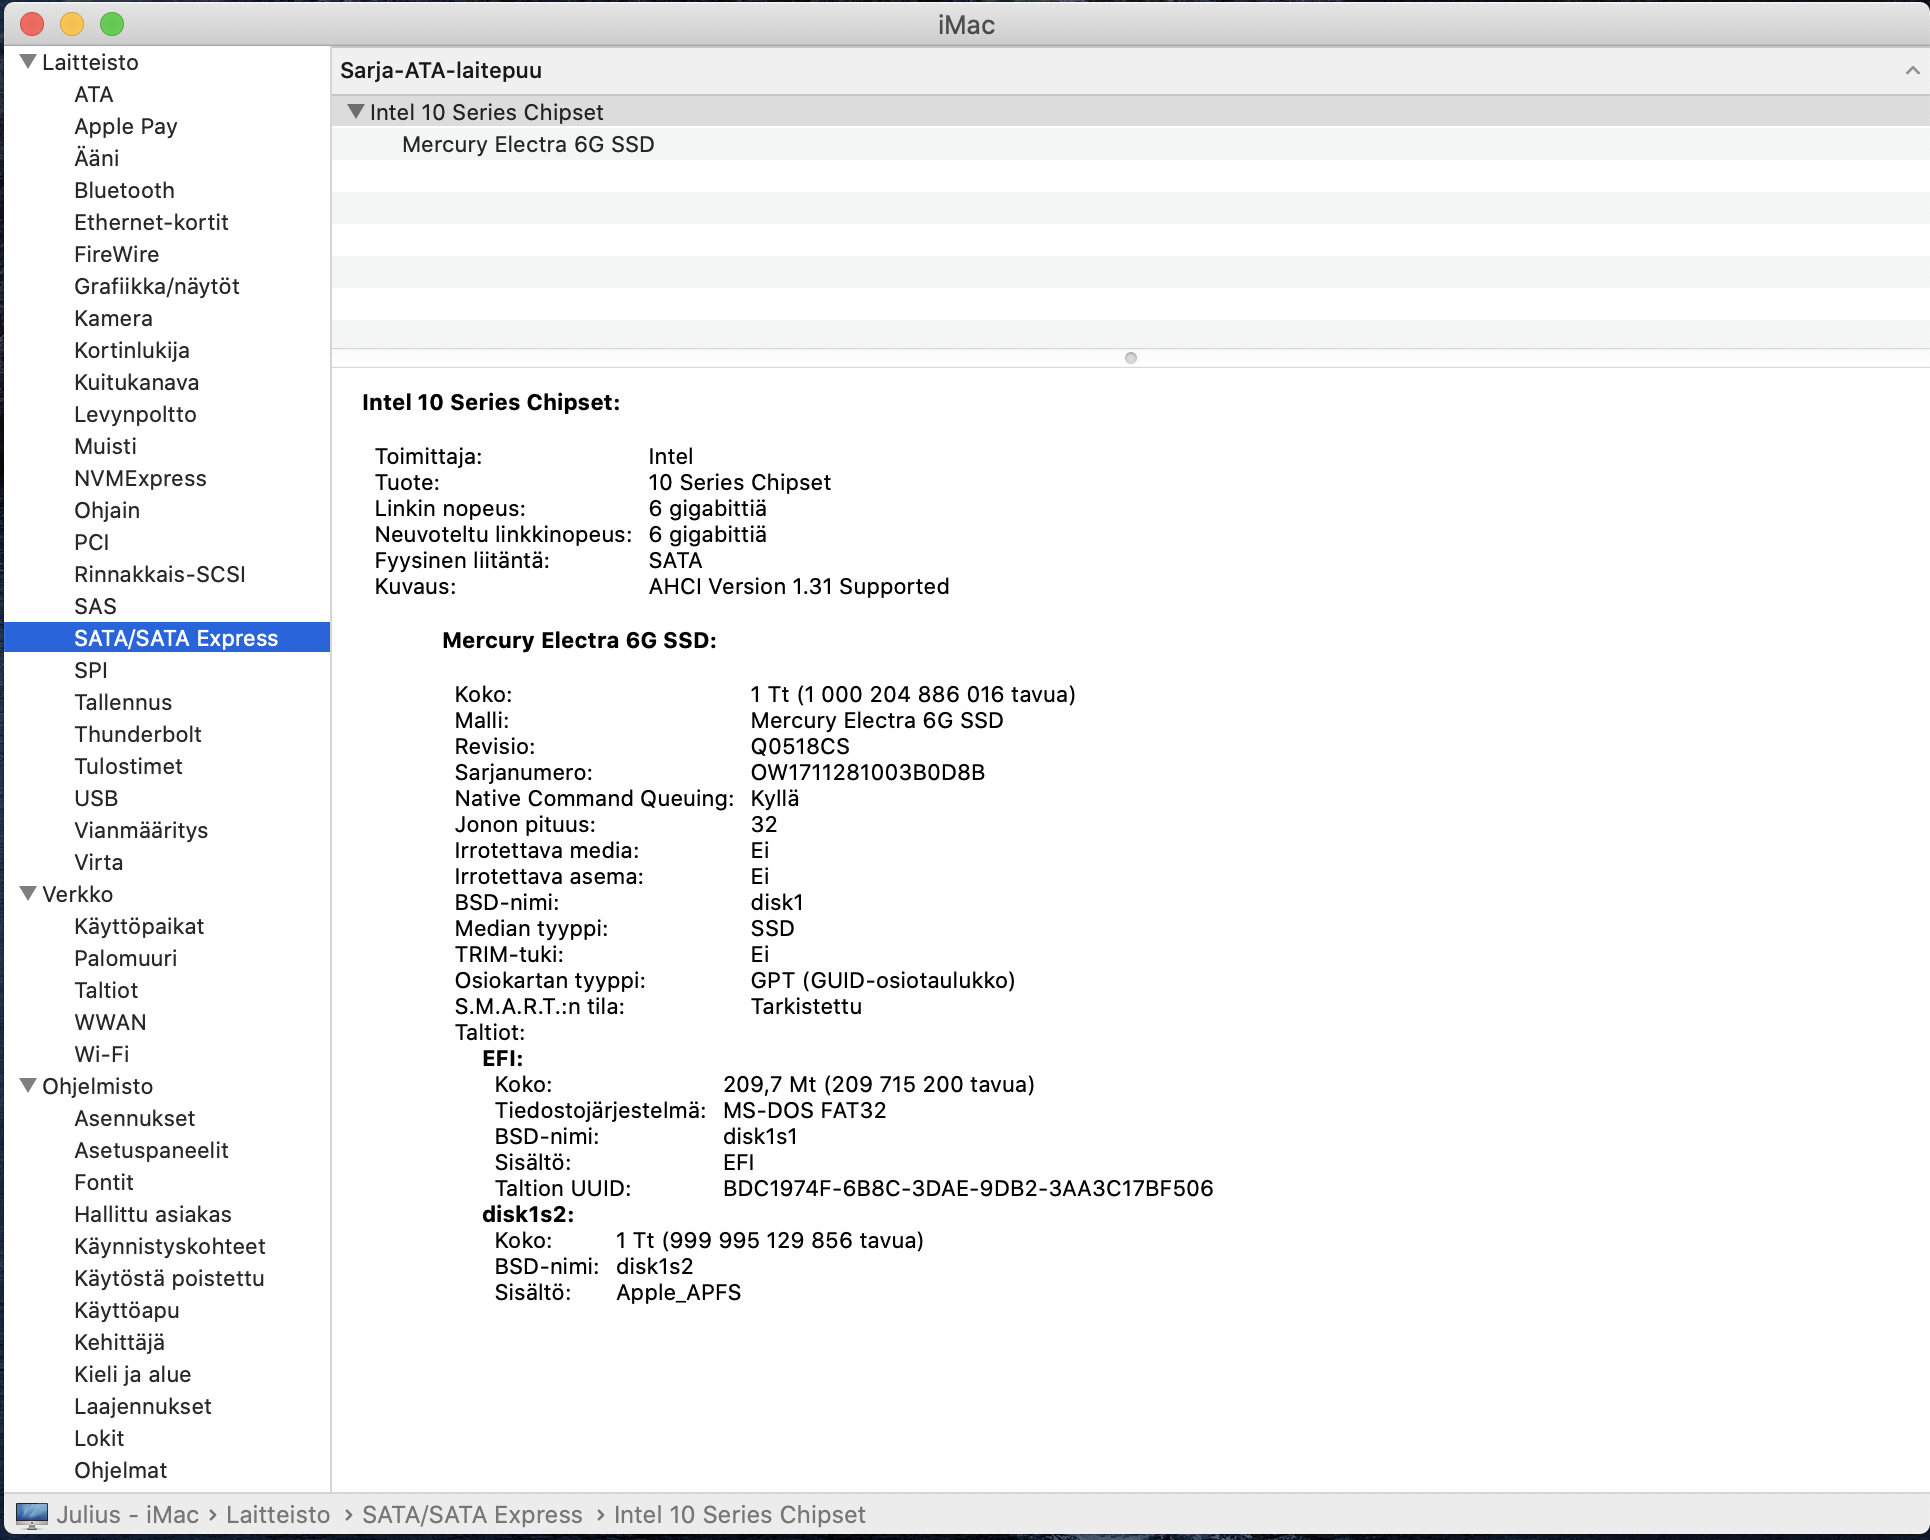Screen dimensions: 1930x1540
Task: Click volume UUID BDC1974F-6B8C-3DAE-9DB2-3AA3C17BF506
Action: (968, 1188)
